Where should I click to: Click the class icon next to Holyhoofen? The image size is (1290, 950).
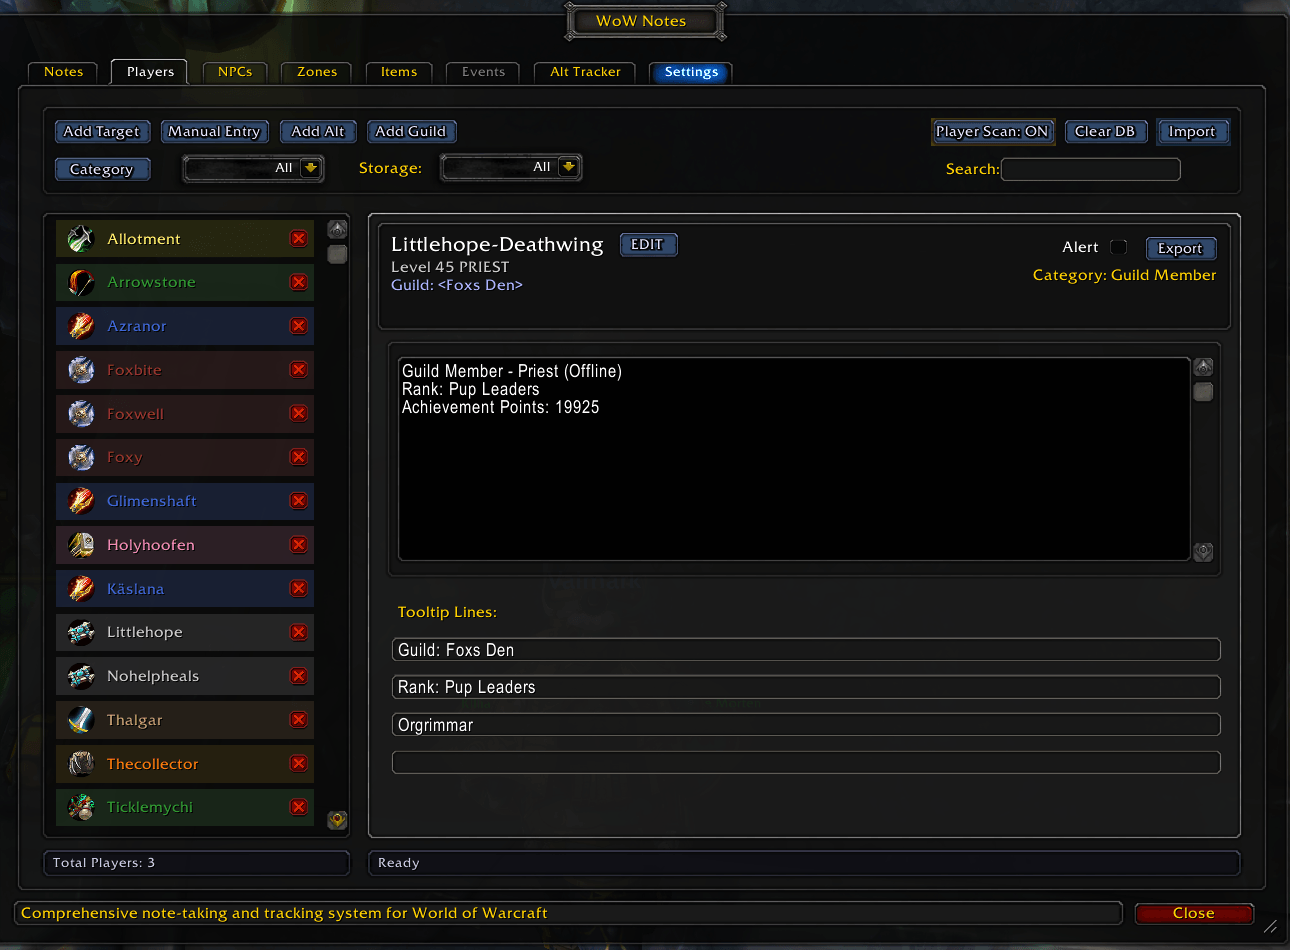[x=81, y=545]
